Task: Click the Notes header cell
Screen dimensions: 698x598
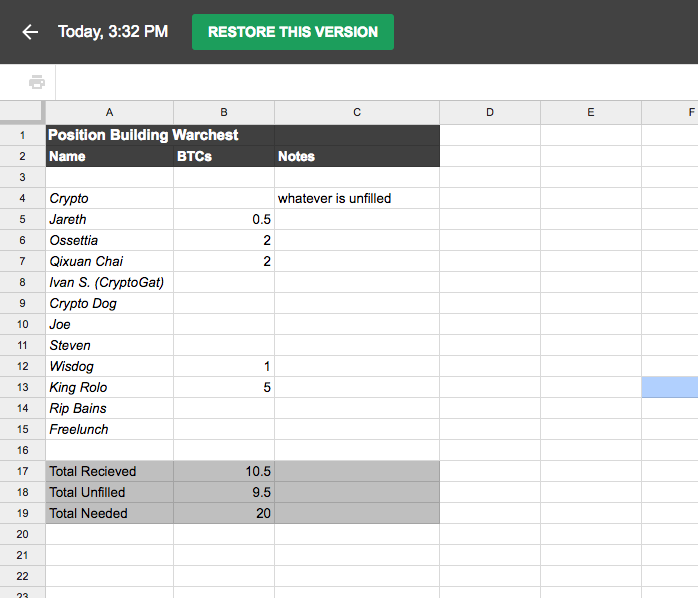Action: coord(356,156)
